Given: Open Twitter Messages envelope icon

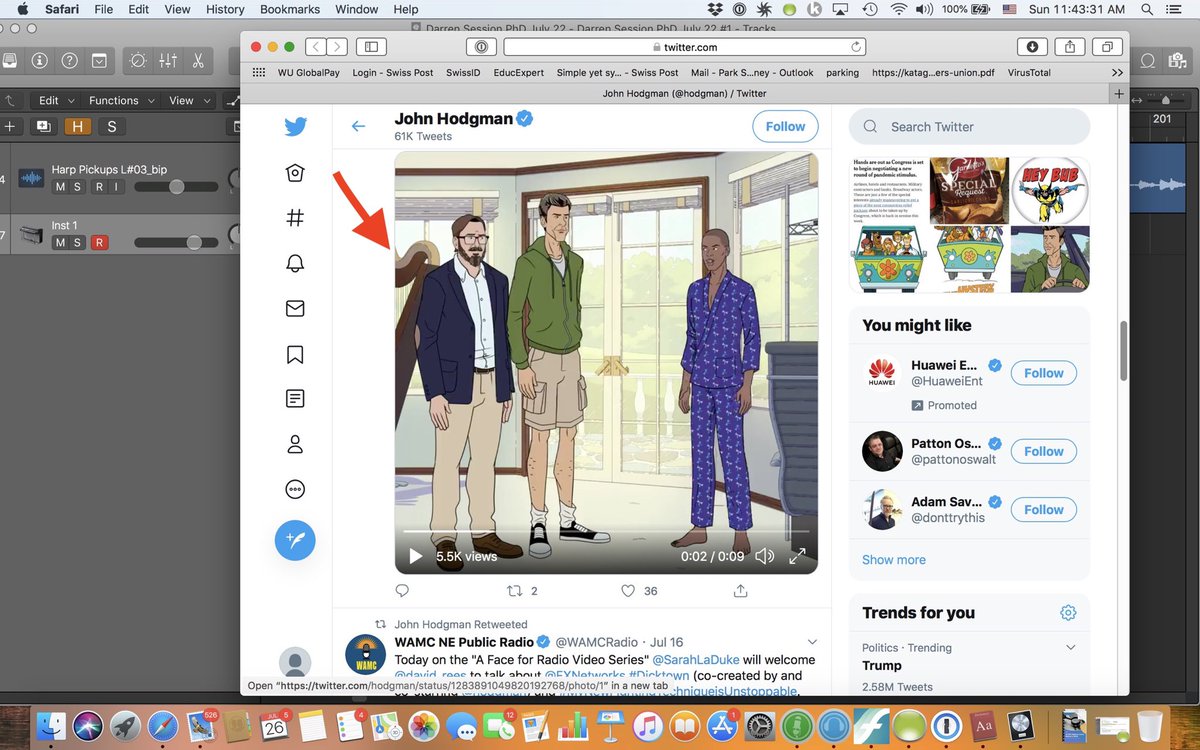Looking at the screenshot, I should click(x=295, y=309).
